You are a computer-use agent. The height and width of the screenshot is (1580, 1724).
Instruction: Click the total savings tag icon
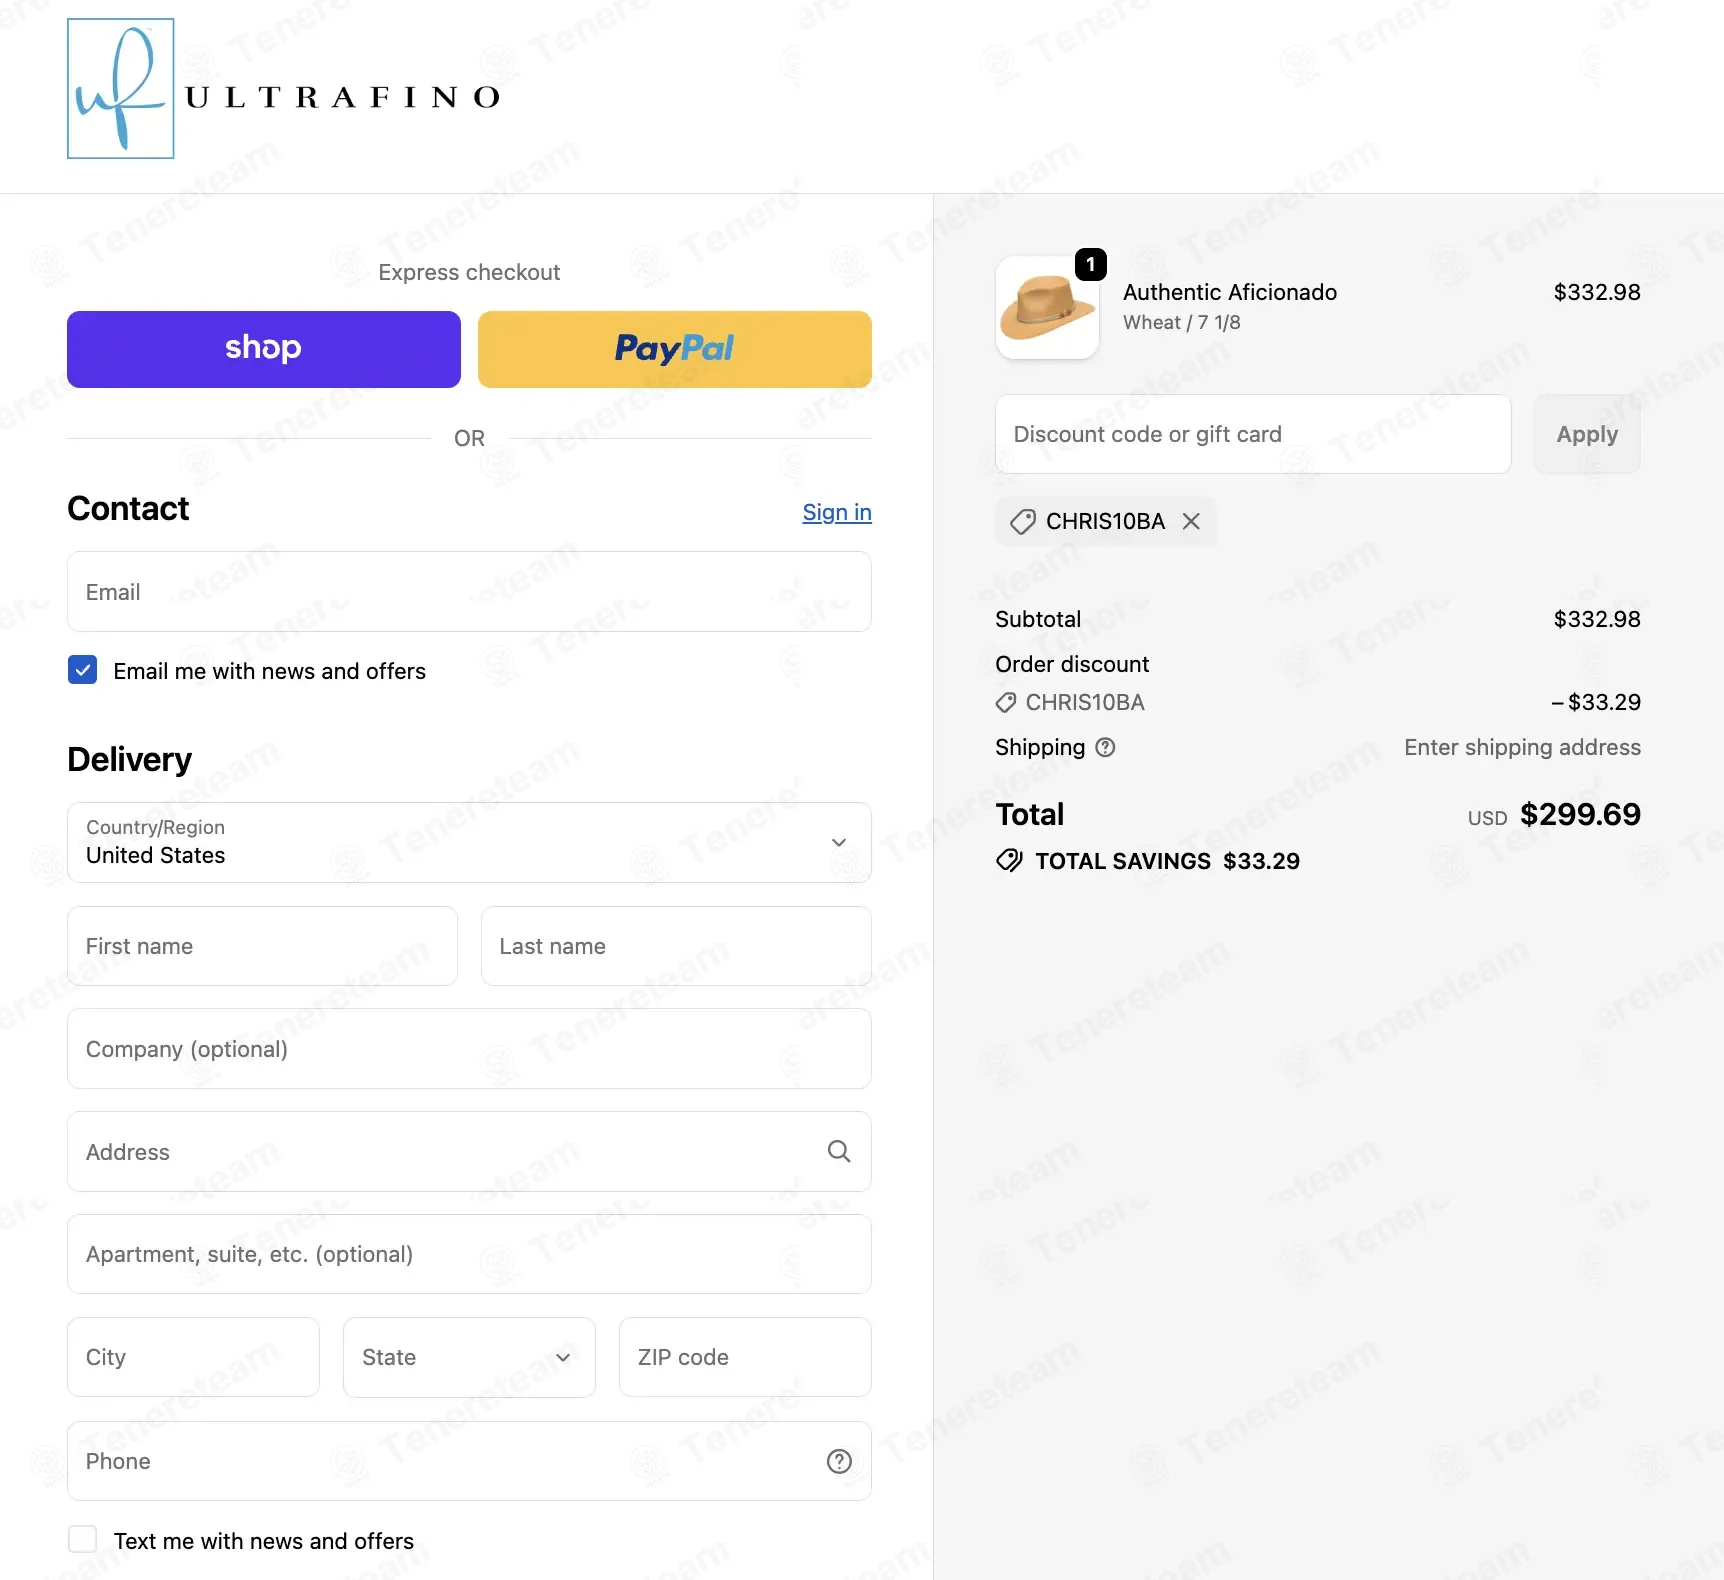tap(1009, 861)
